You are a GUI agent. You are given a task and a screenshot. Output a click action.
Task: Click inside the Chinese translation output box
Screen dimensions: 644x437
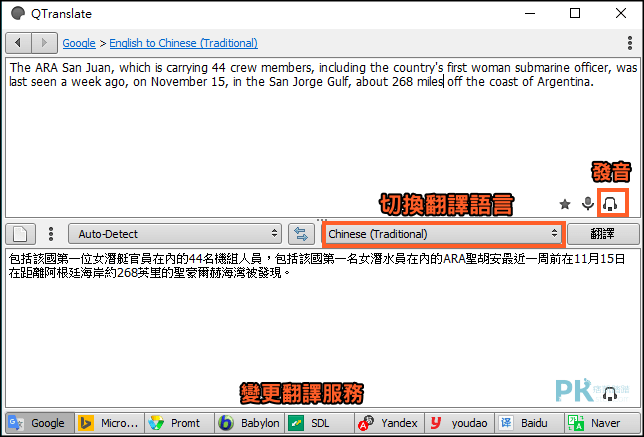pos(322,327)
